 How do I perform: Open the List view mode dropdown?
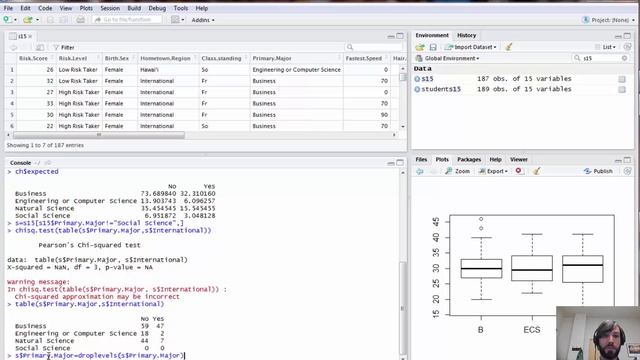coord(605,47)
